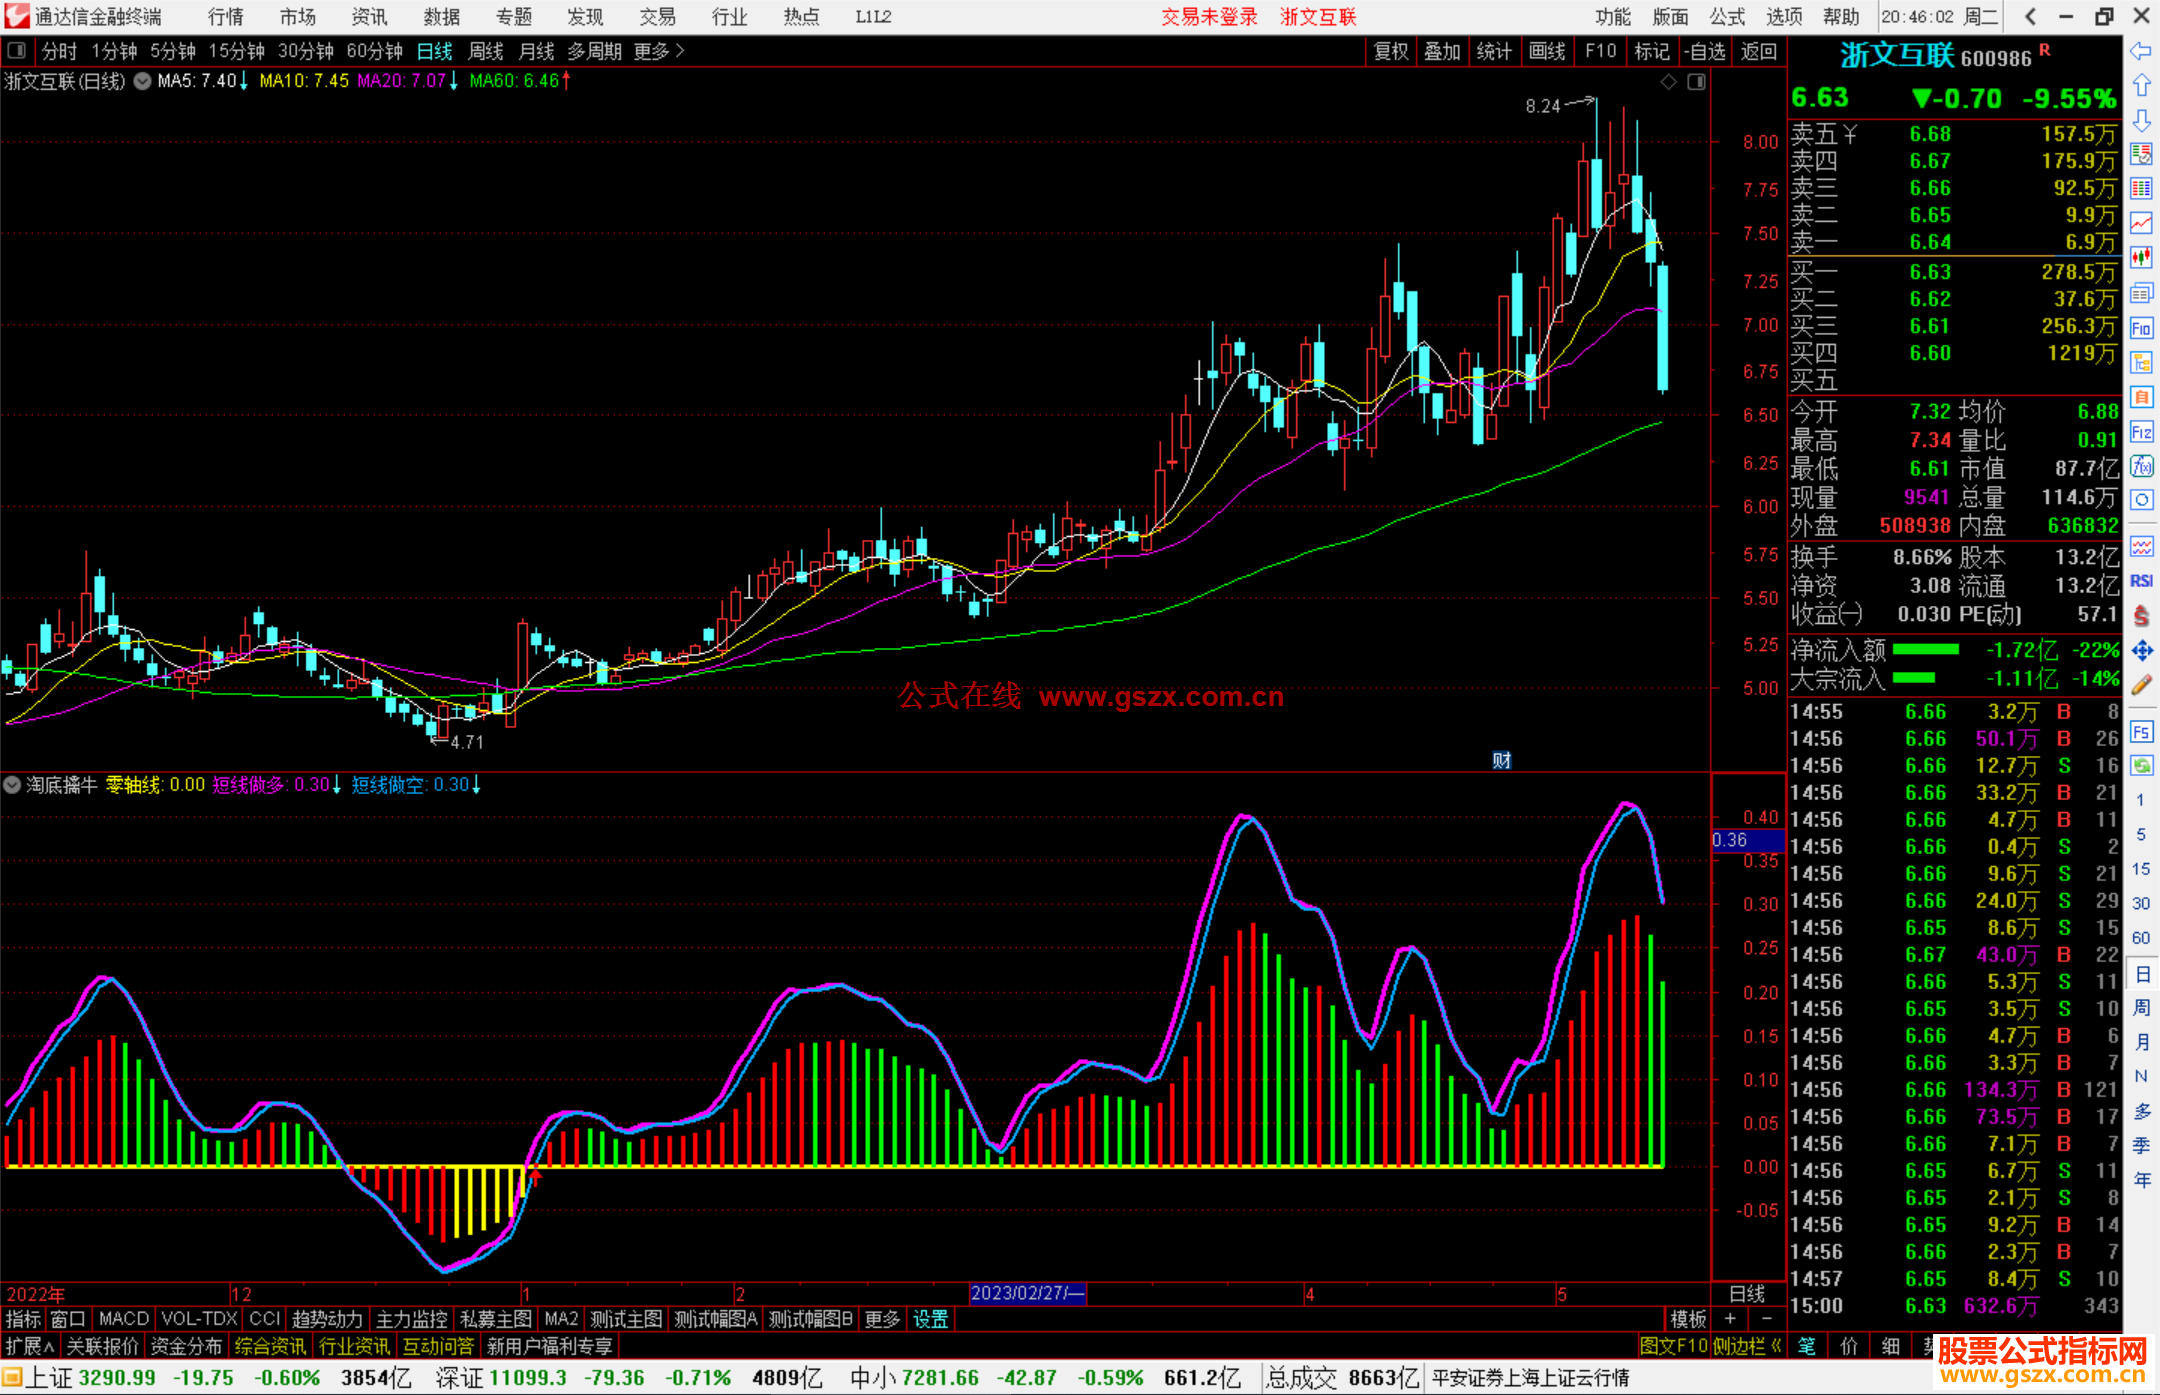
Task: Toggle the 淘底擒牛 indicator collapse circle
Action: 12,785
